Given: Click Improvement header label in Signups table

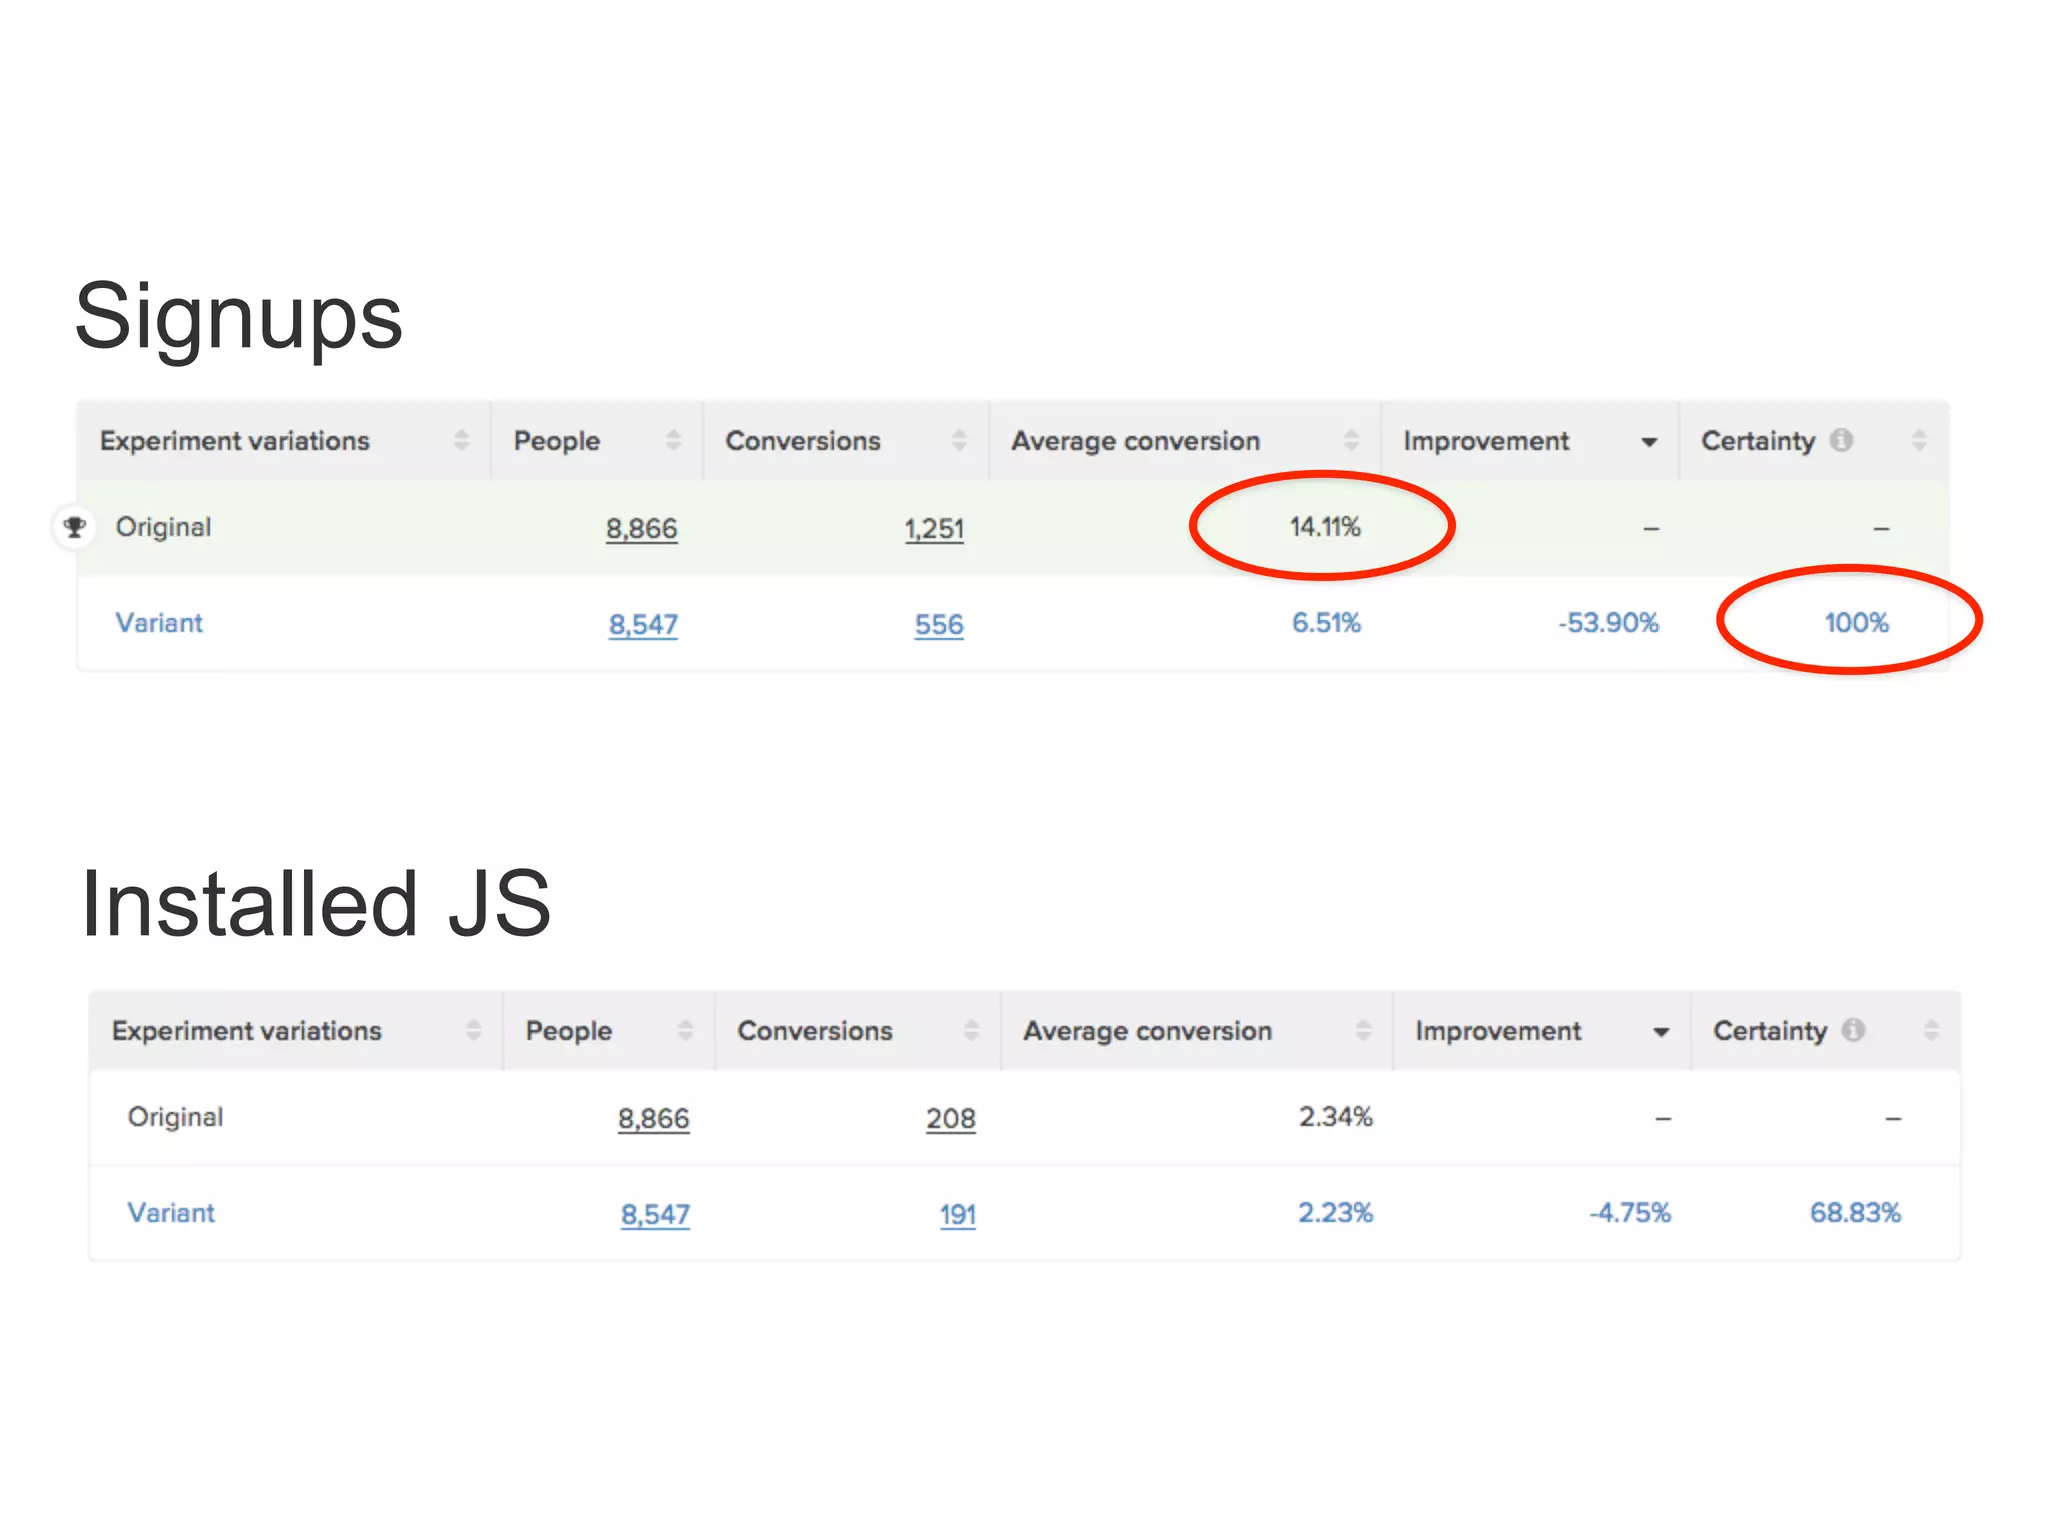Looking at the screenshot, I should tap(1486, 441).
